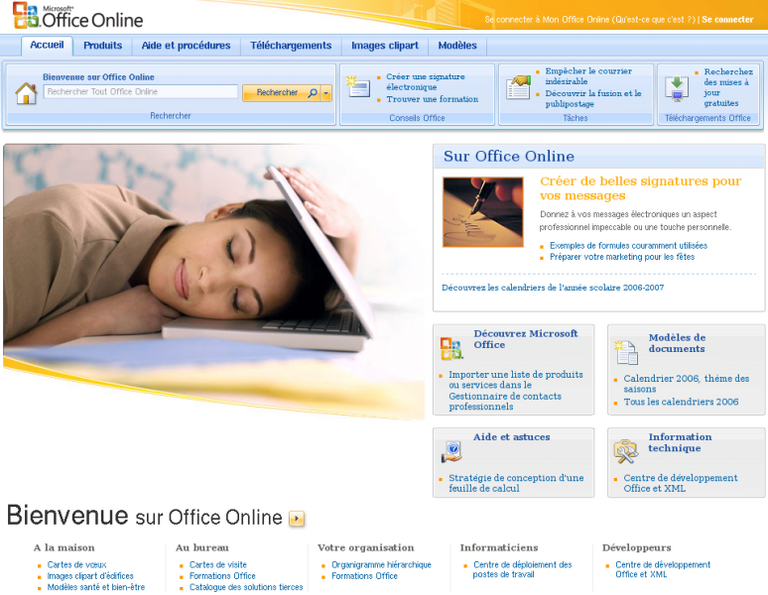Open Centre de développement link under Développeurs
This screenshot has height=595, width=768.
[663, 569]
